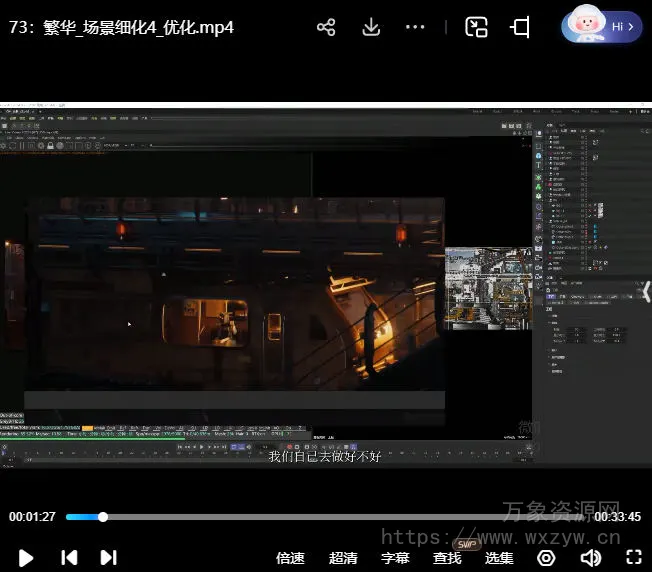This screenshot has width=652, height=572.
Task: Enable picture-in-picture mini window mode
Action: 476,28
